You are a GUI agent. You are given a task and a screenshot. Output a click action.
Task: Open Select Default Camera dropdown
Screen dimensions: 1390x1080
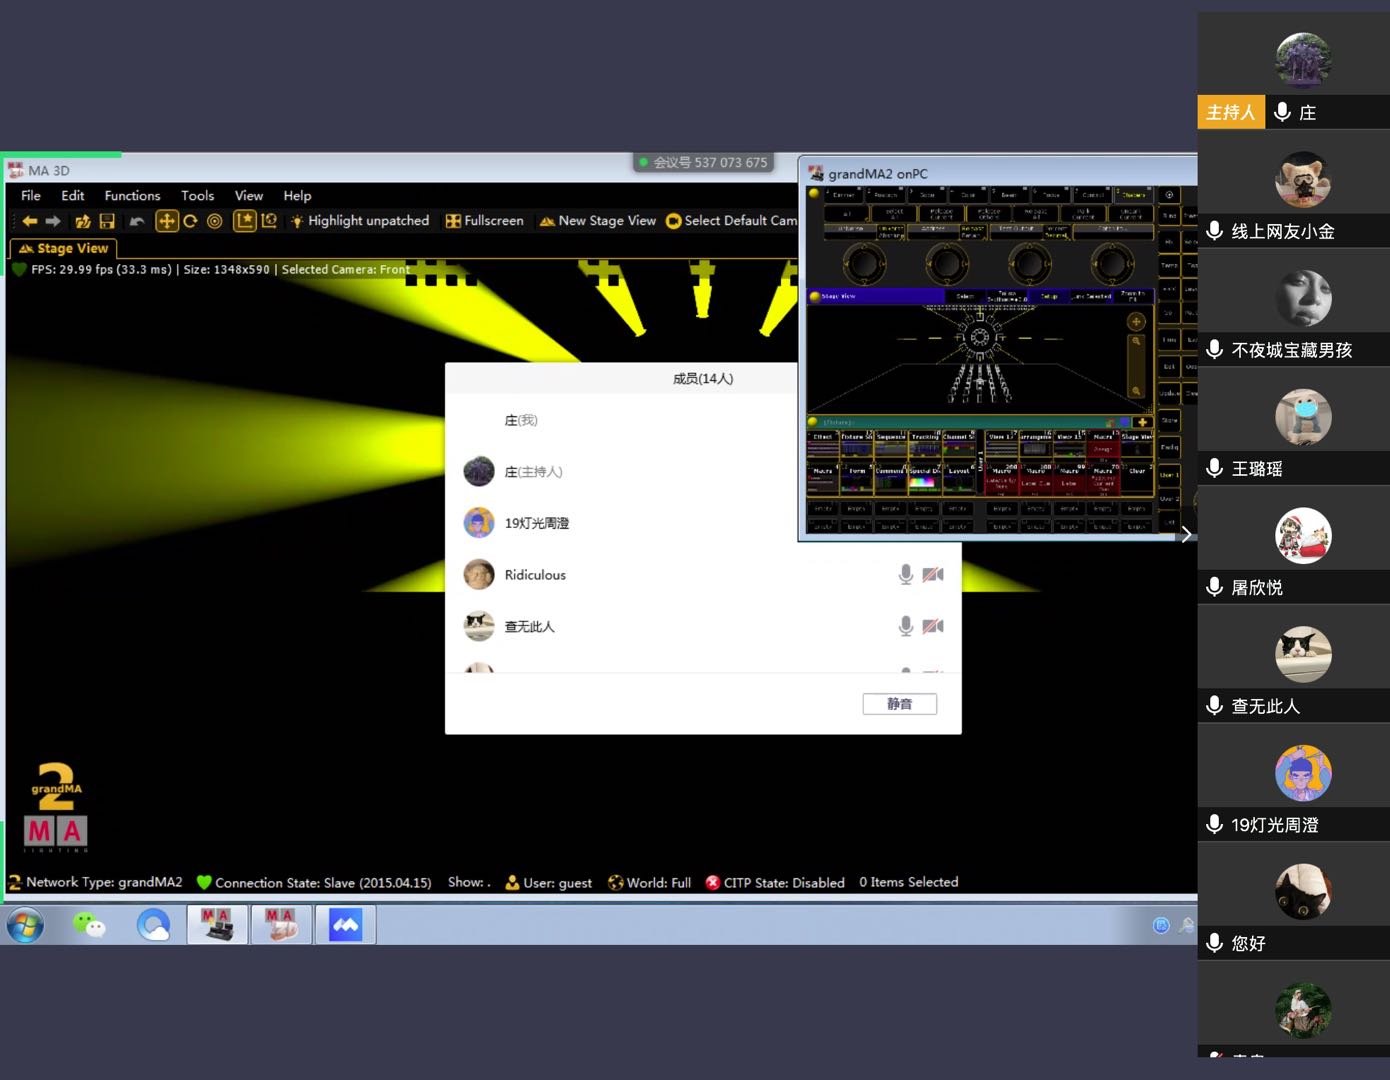731,221
